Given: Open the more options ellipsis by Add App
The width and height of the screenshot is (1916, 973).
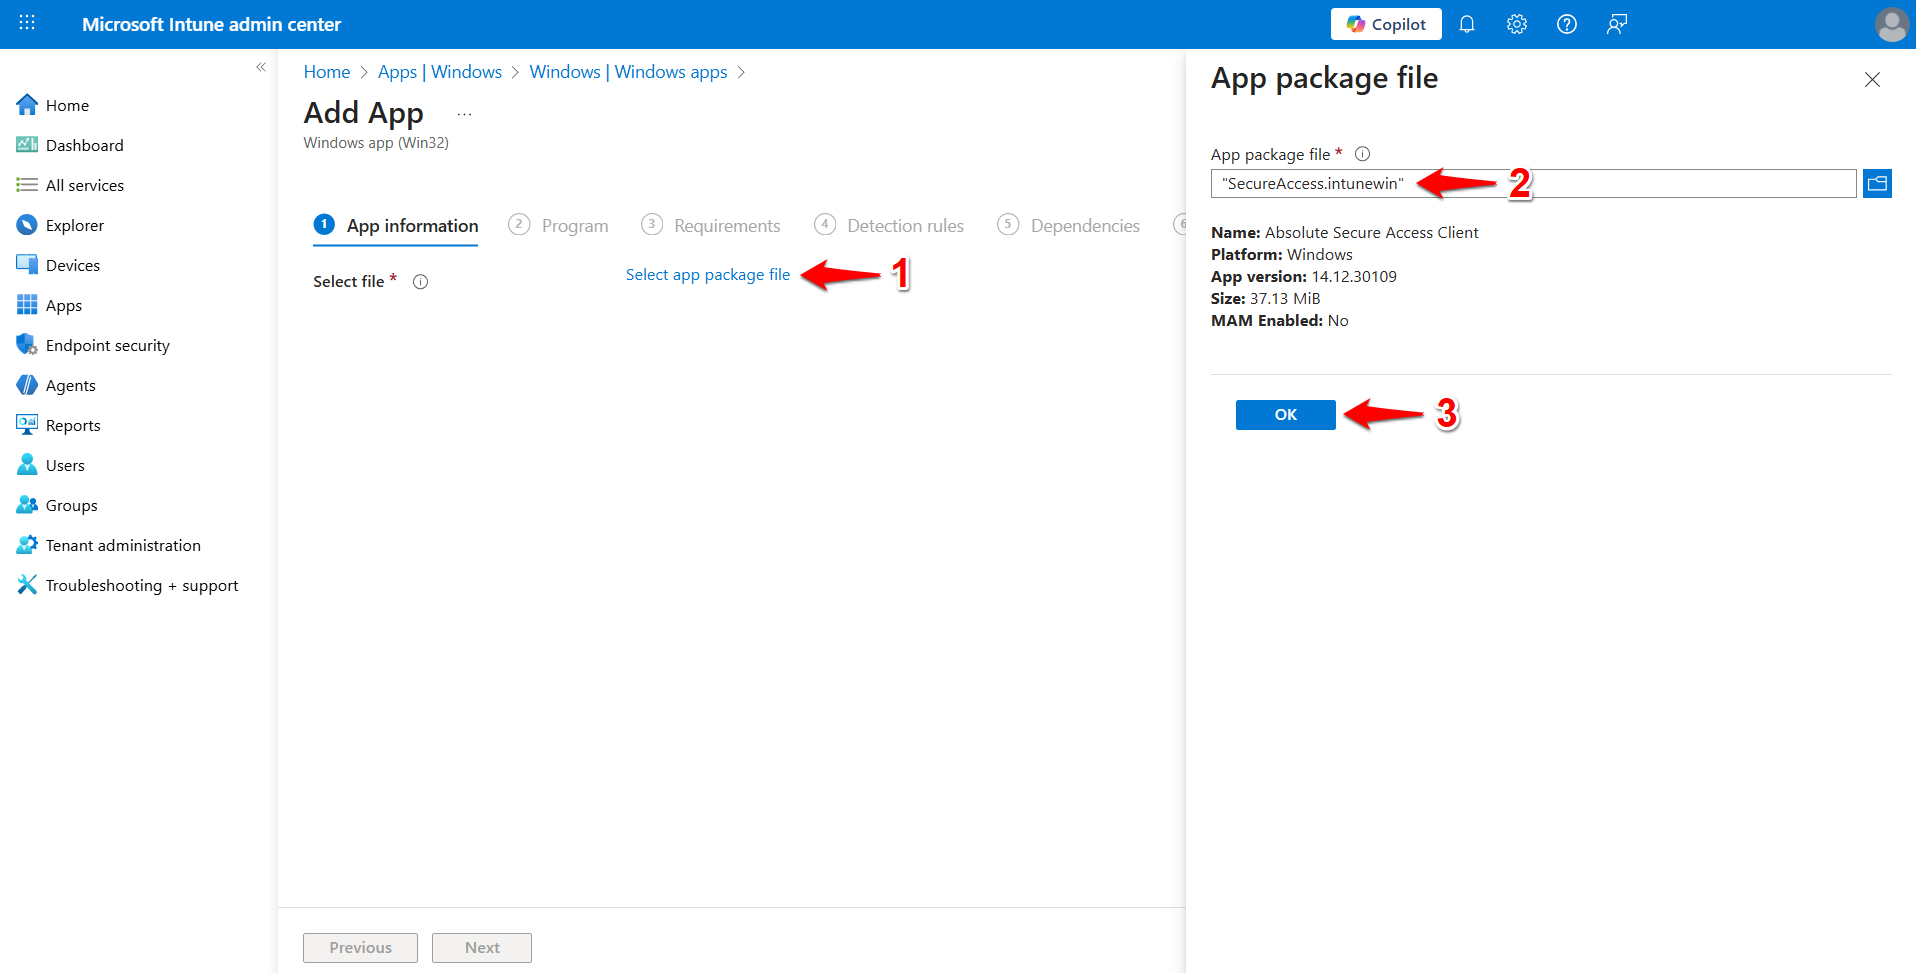Looking at the screenshot, I should [464, 114].
